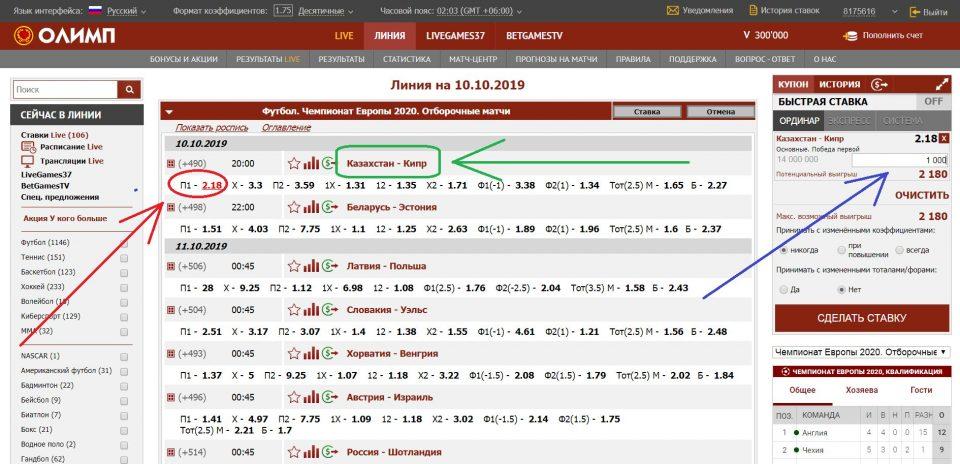Switch to the LIVE tab in the top menu
This screenshot has height=464, width=960.
pyautogui.click(x=344, y=35)
